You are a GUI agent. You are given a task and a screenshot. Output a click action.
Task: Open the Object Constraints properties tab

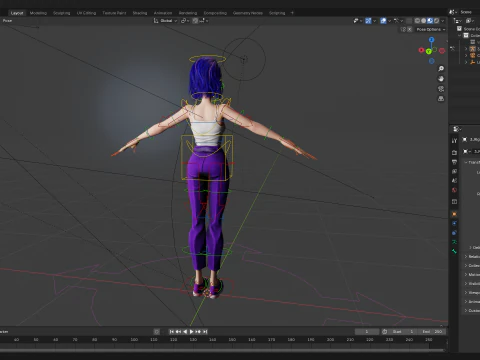click(454, 233)
